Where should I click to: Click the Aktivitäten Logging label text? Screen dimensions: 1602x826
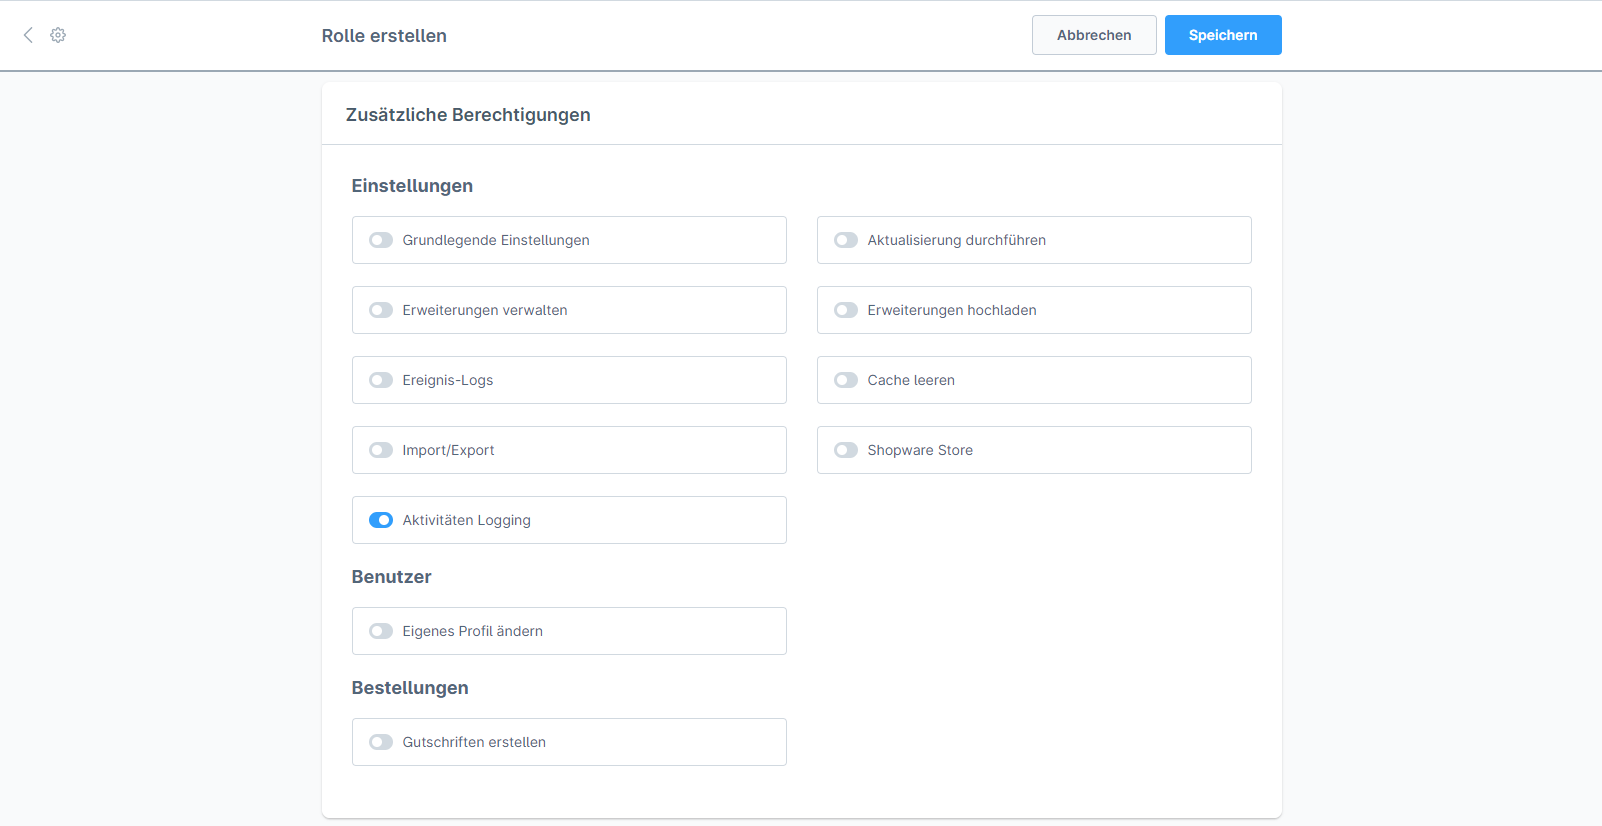(467, 520)
